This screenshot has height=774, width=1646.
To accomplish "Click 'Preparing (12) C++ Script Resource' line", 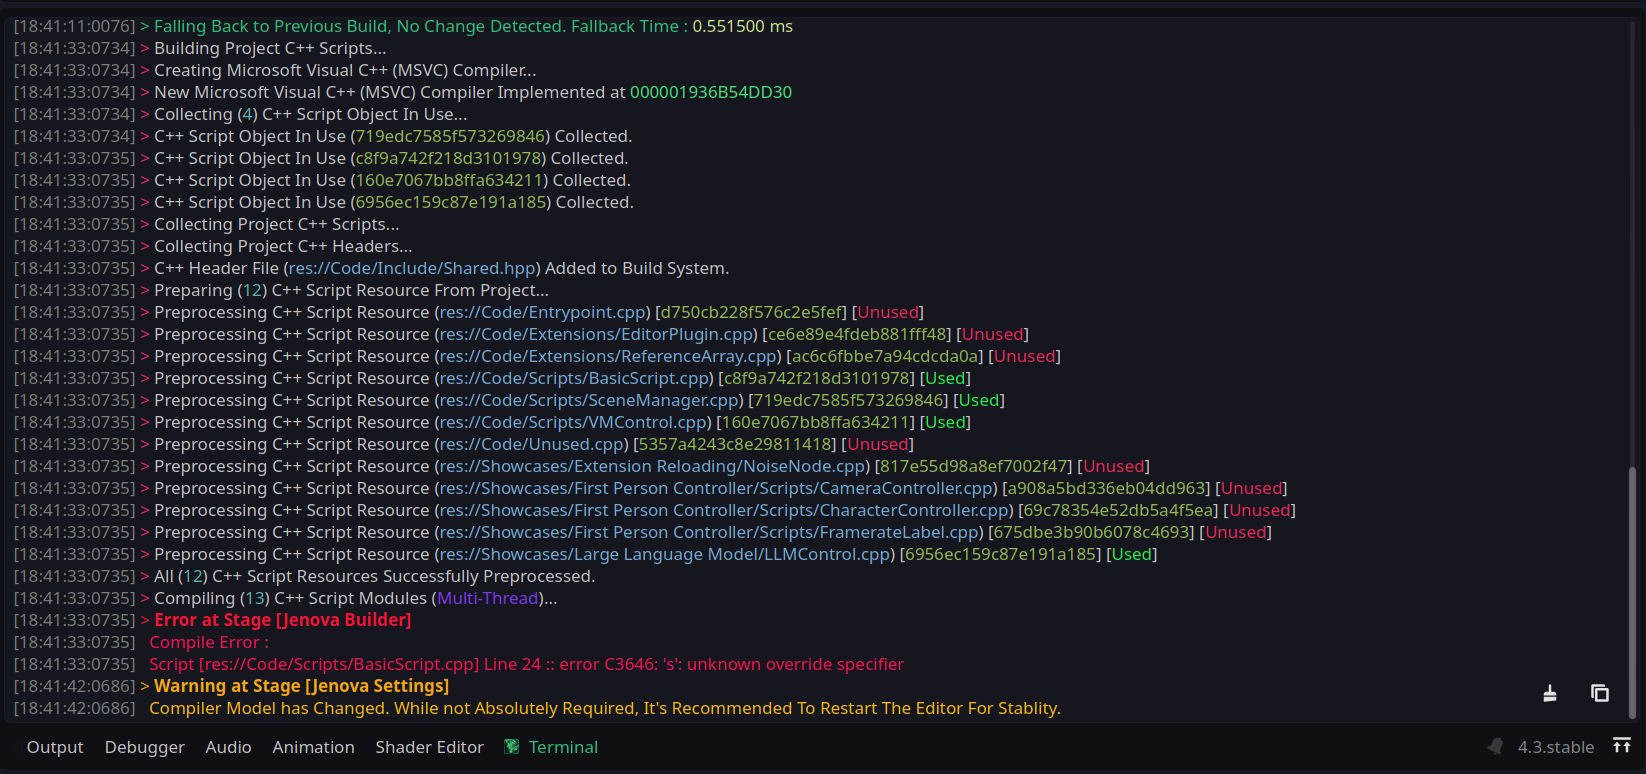I will tap(351, 290).
